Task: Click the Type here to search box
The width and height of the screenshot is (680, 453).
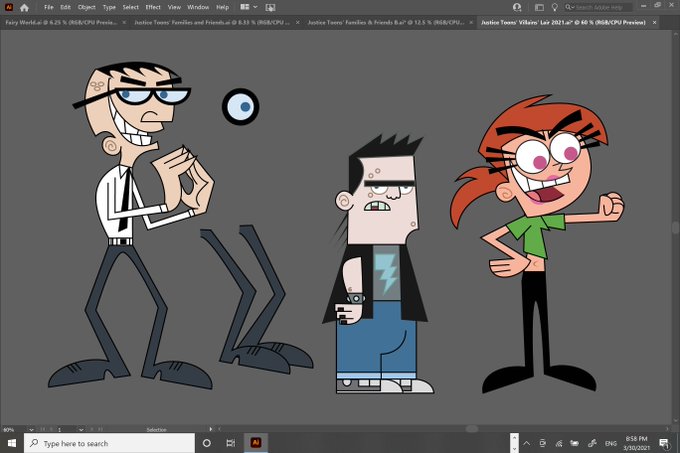Action: [109, 443]
